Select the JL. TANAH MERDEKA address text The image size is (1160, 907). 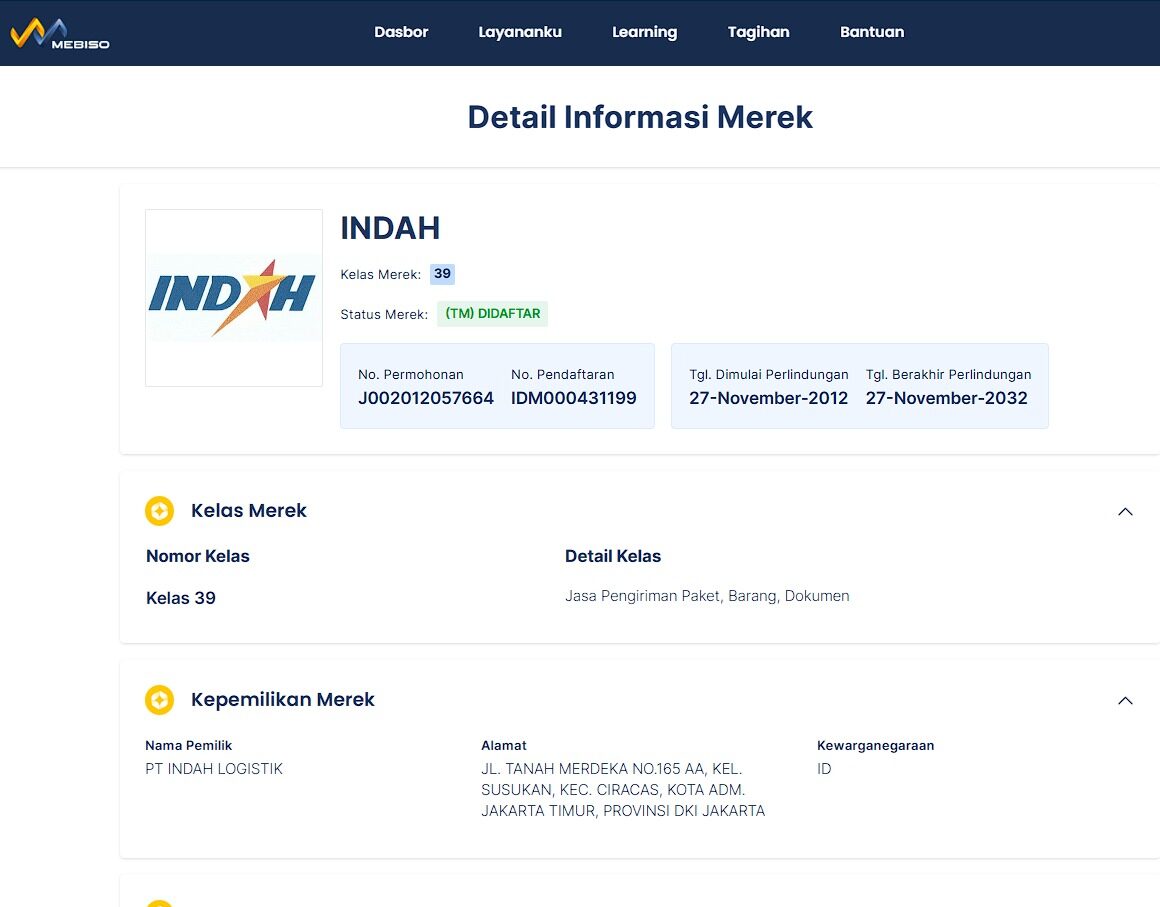(x=623, y=790)
